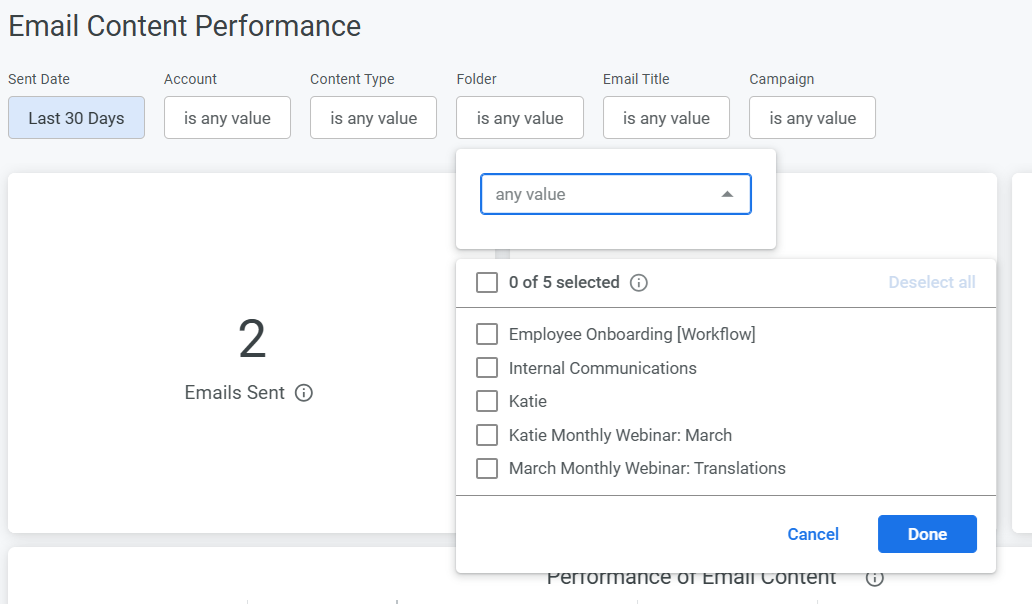Image resolution: width=1032 pixels, height=604 pixels.
Task: Check Katie Monthly Webinar: March folder
Action: coord(487,435)
